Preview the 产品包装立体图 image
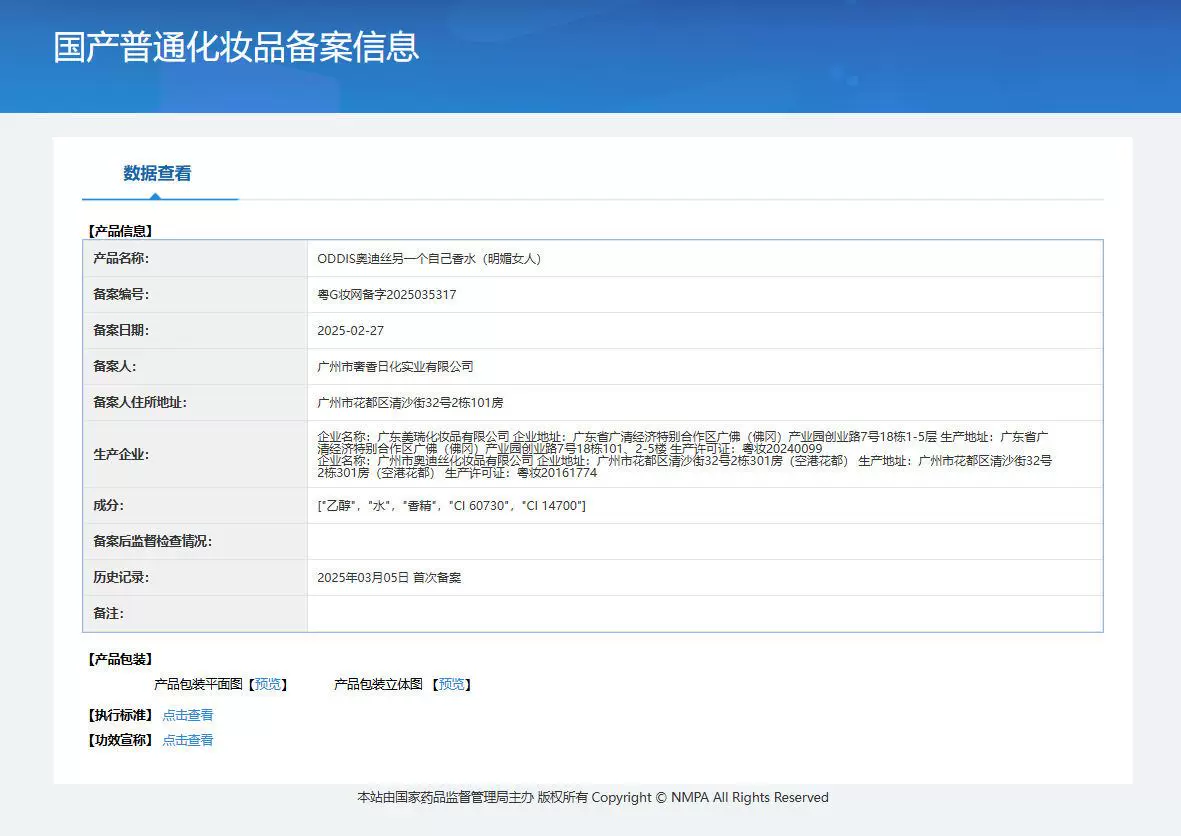The height and width of the screenshot is (836, 1181). click(x=451, y=684)
